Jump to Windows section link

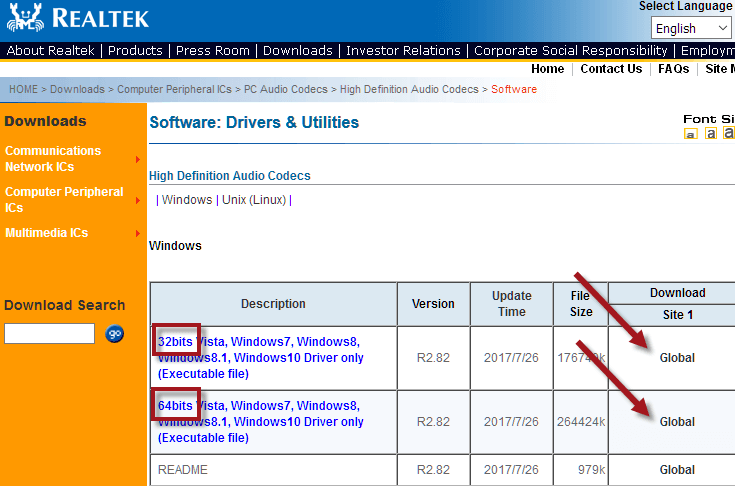[187, 200]
